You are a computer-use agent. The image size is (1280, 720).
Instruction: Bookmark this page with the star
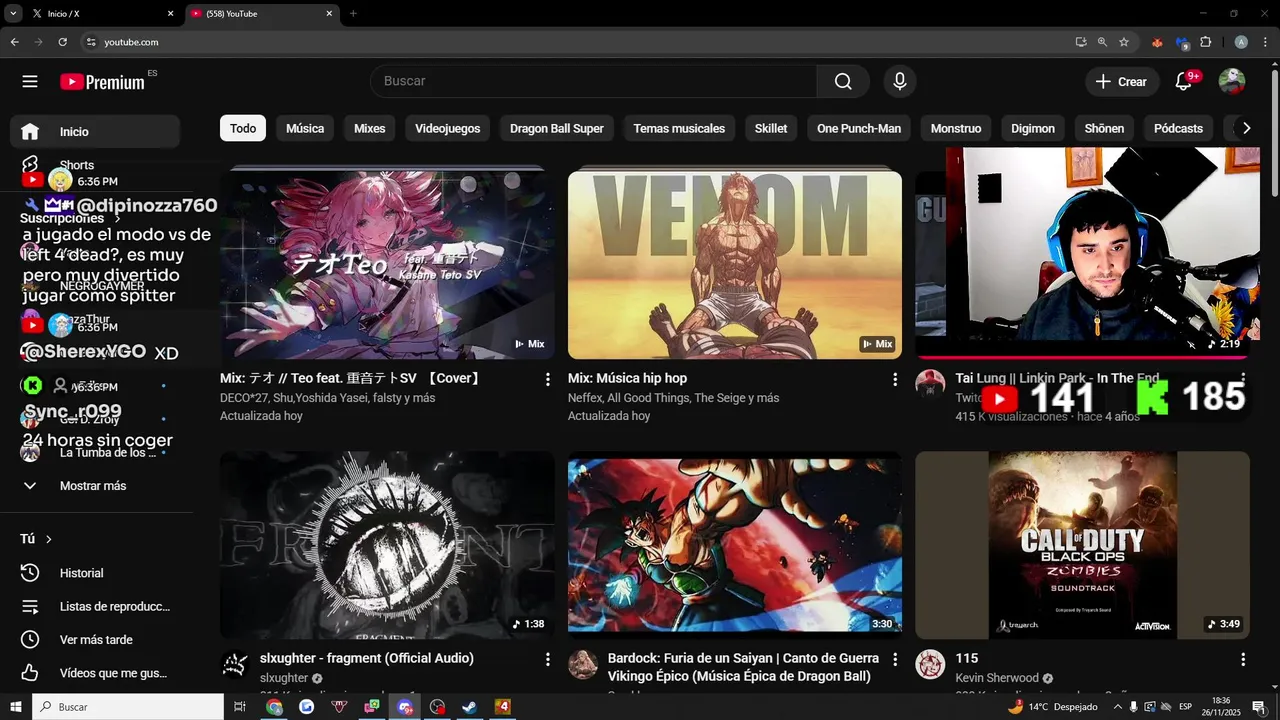click(1124, 42)
